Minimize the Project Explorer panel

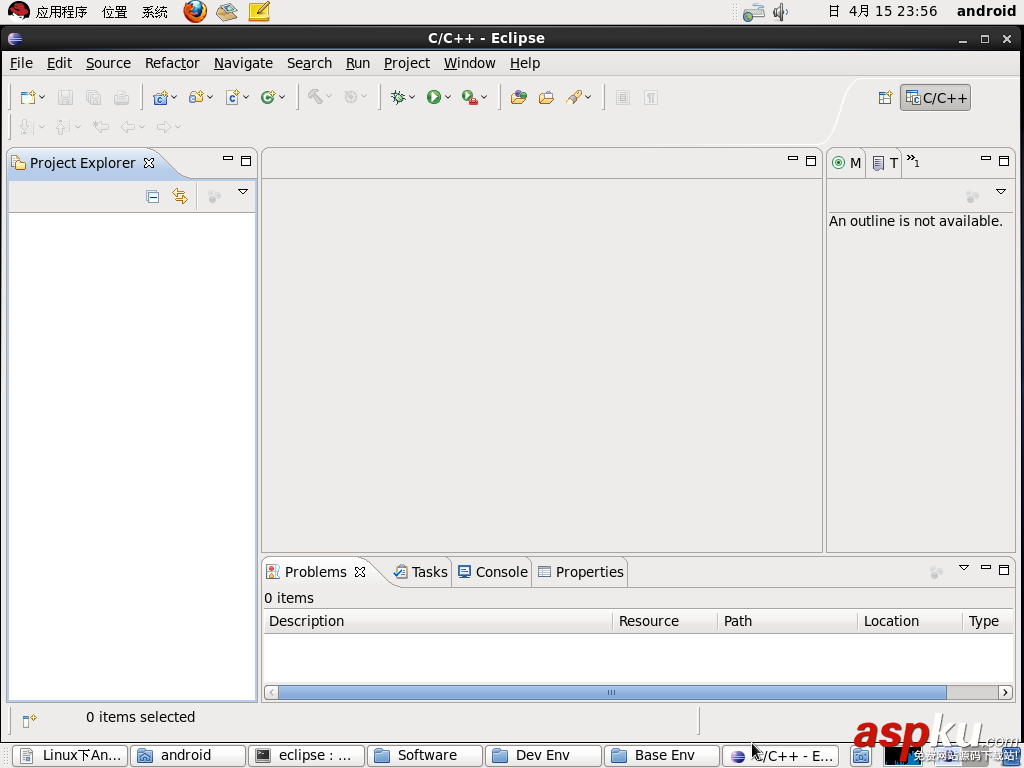click(x=228, y=158)
